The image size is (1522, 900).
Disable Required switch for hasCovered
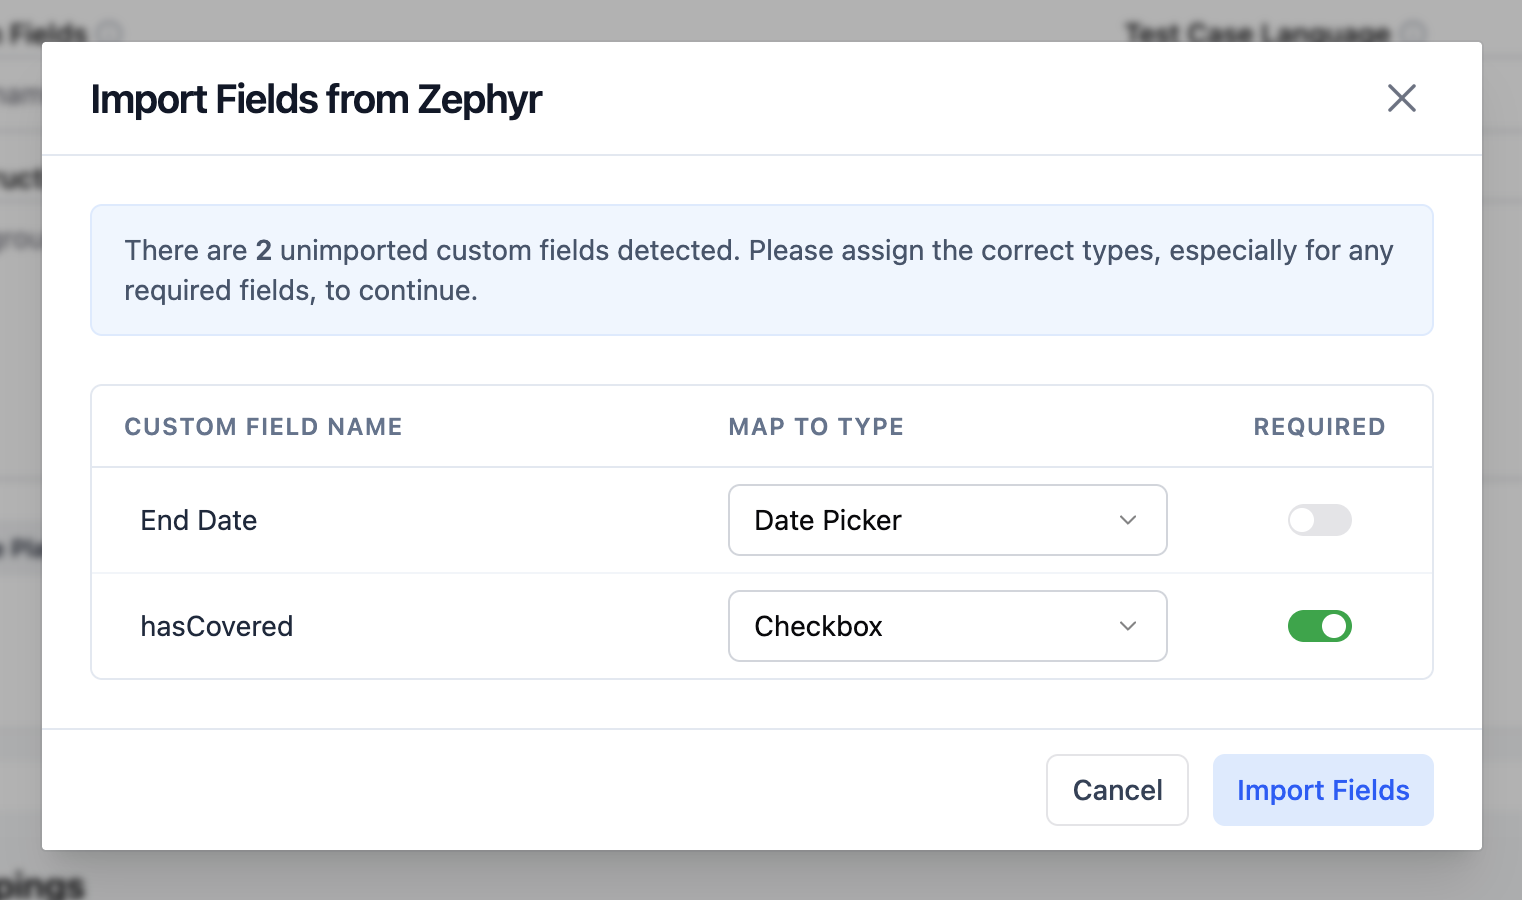point(1319,626)
